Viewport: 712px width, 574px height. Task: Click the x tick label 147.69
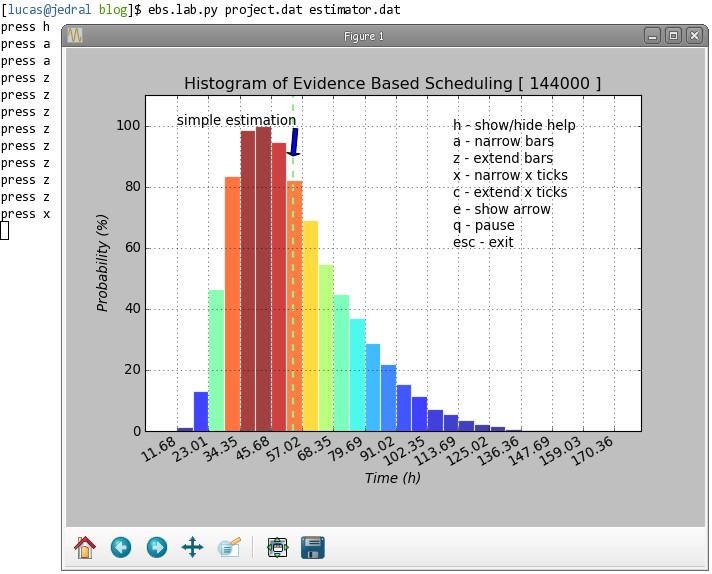529,450
